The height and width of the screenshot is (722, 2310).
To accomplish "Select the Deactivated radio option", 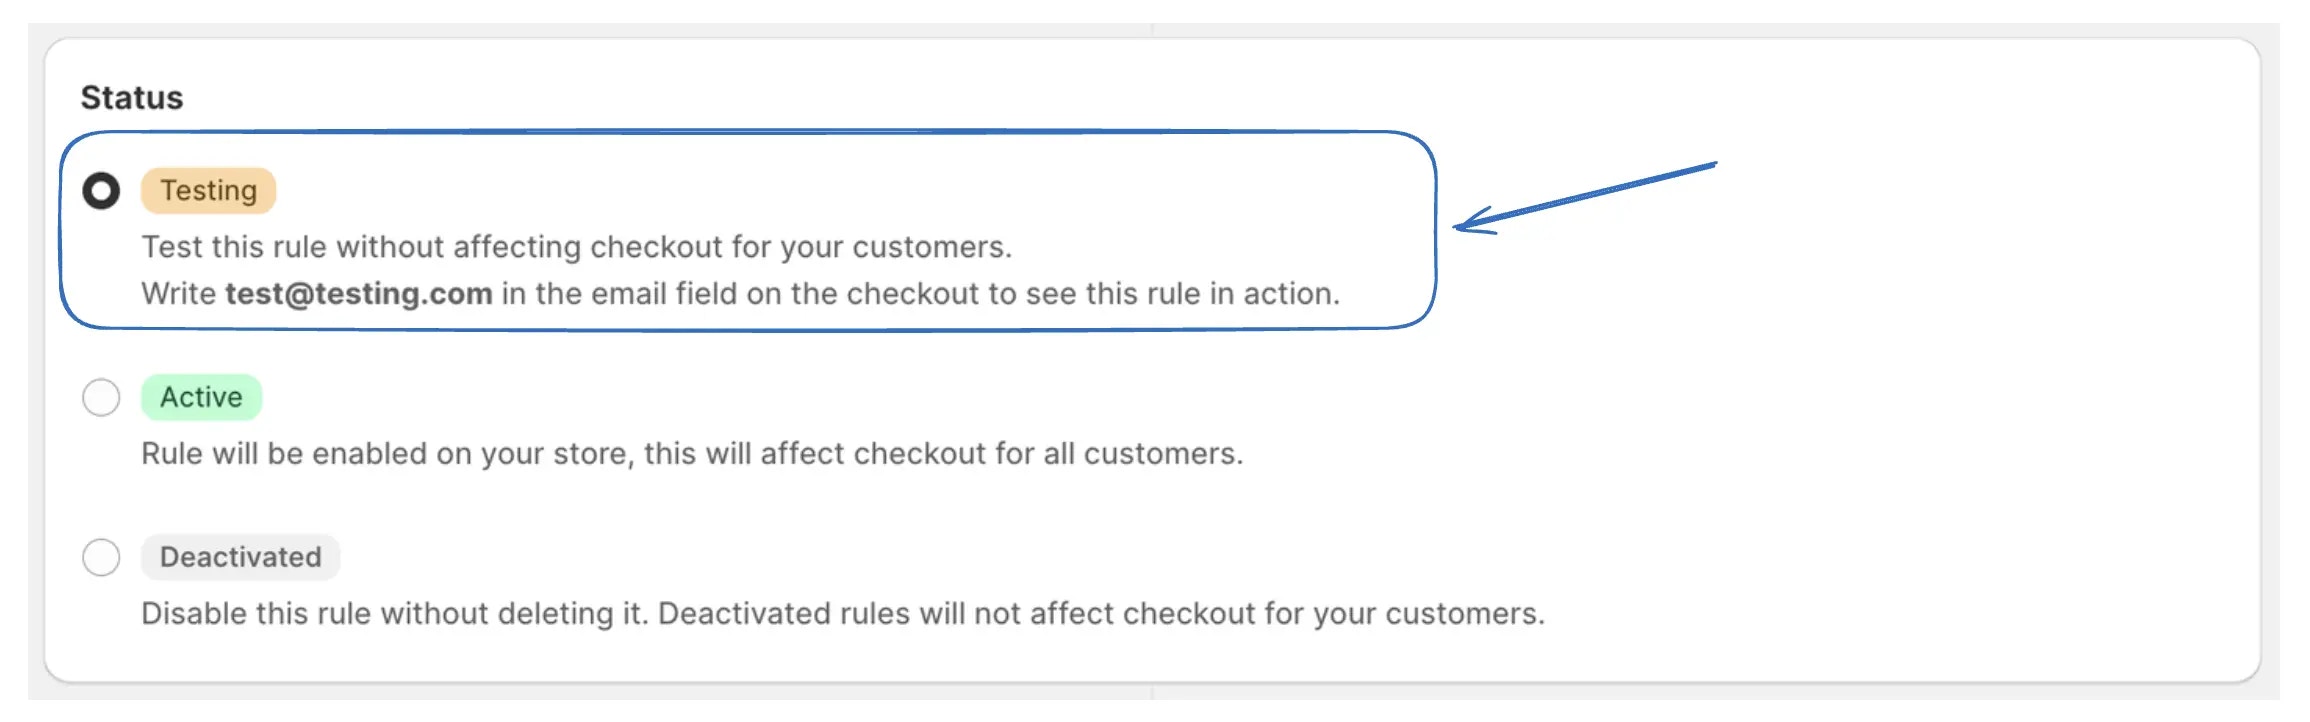I will click(x=101, y=557).
